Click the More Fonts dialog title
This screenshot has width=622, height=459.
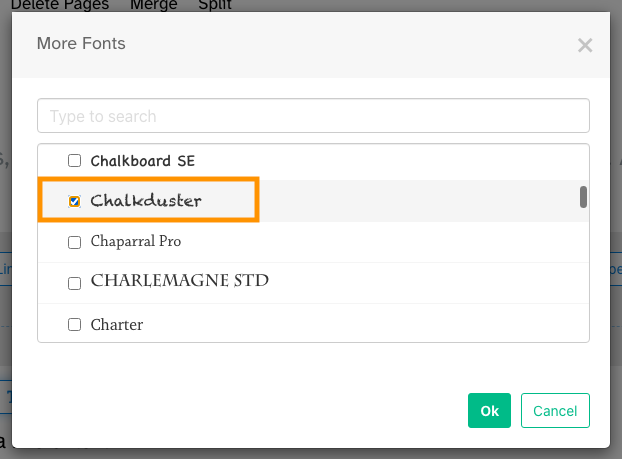point(81,44)
